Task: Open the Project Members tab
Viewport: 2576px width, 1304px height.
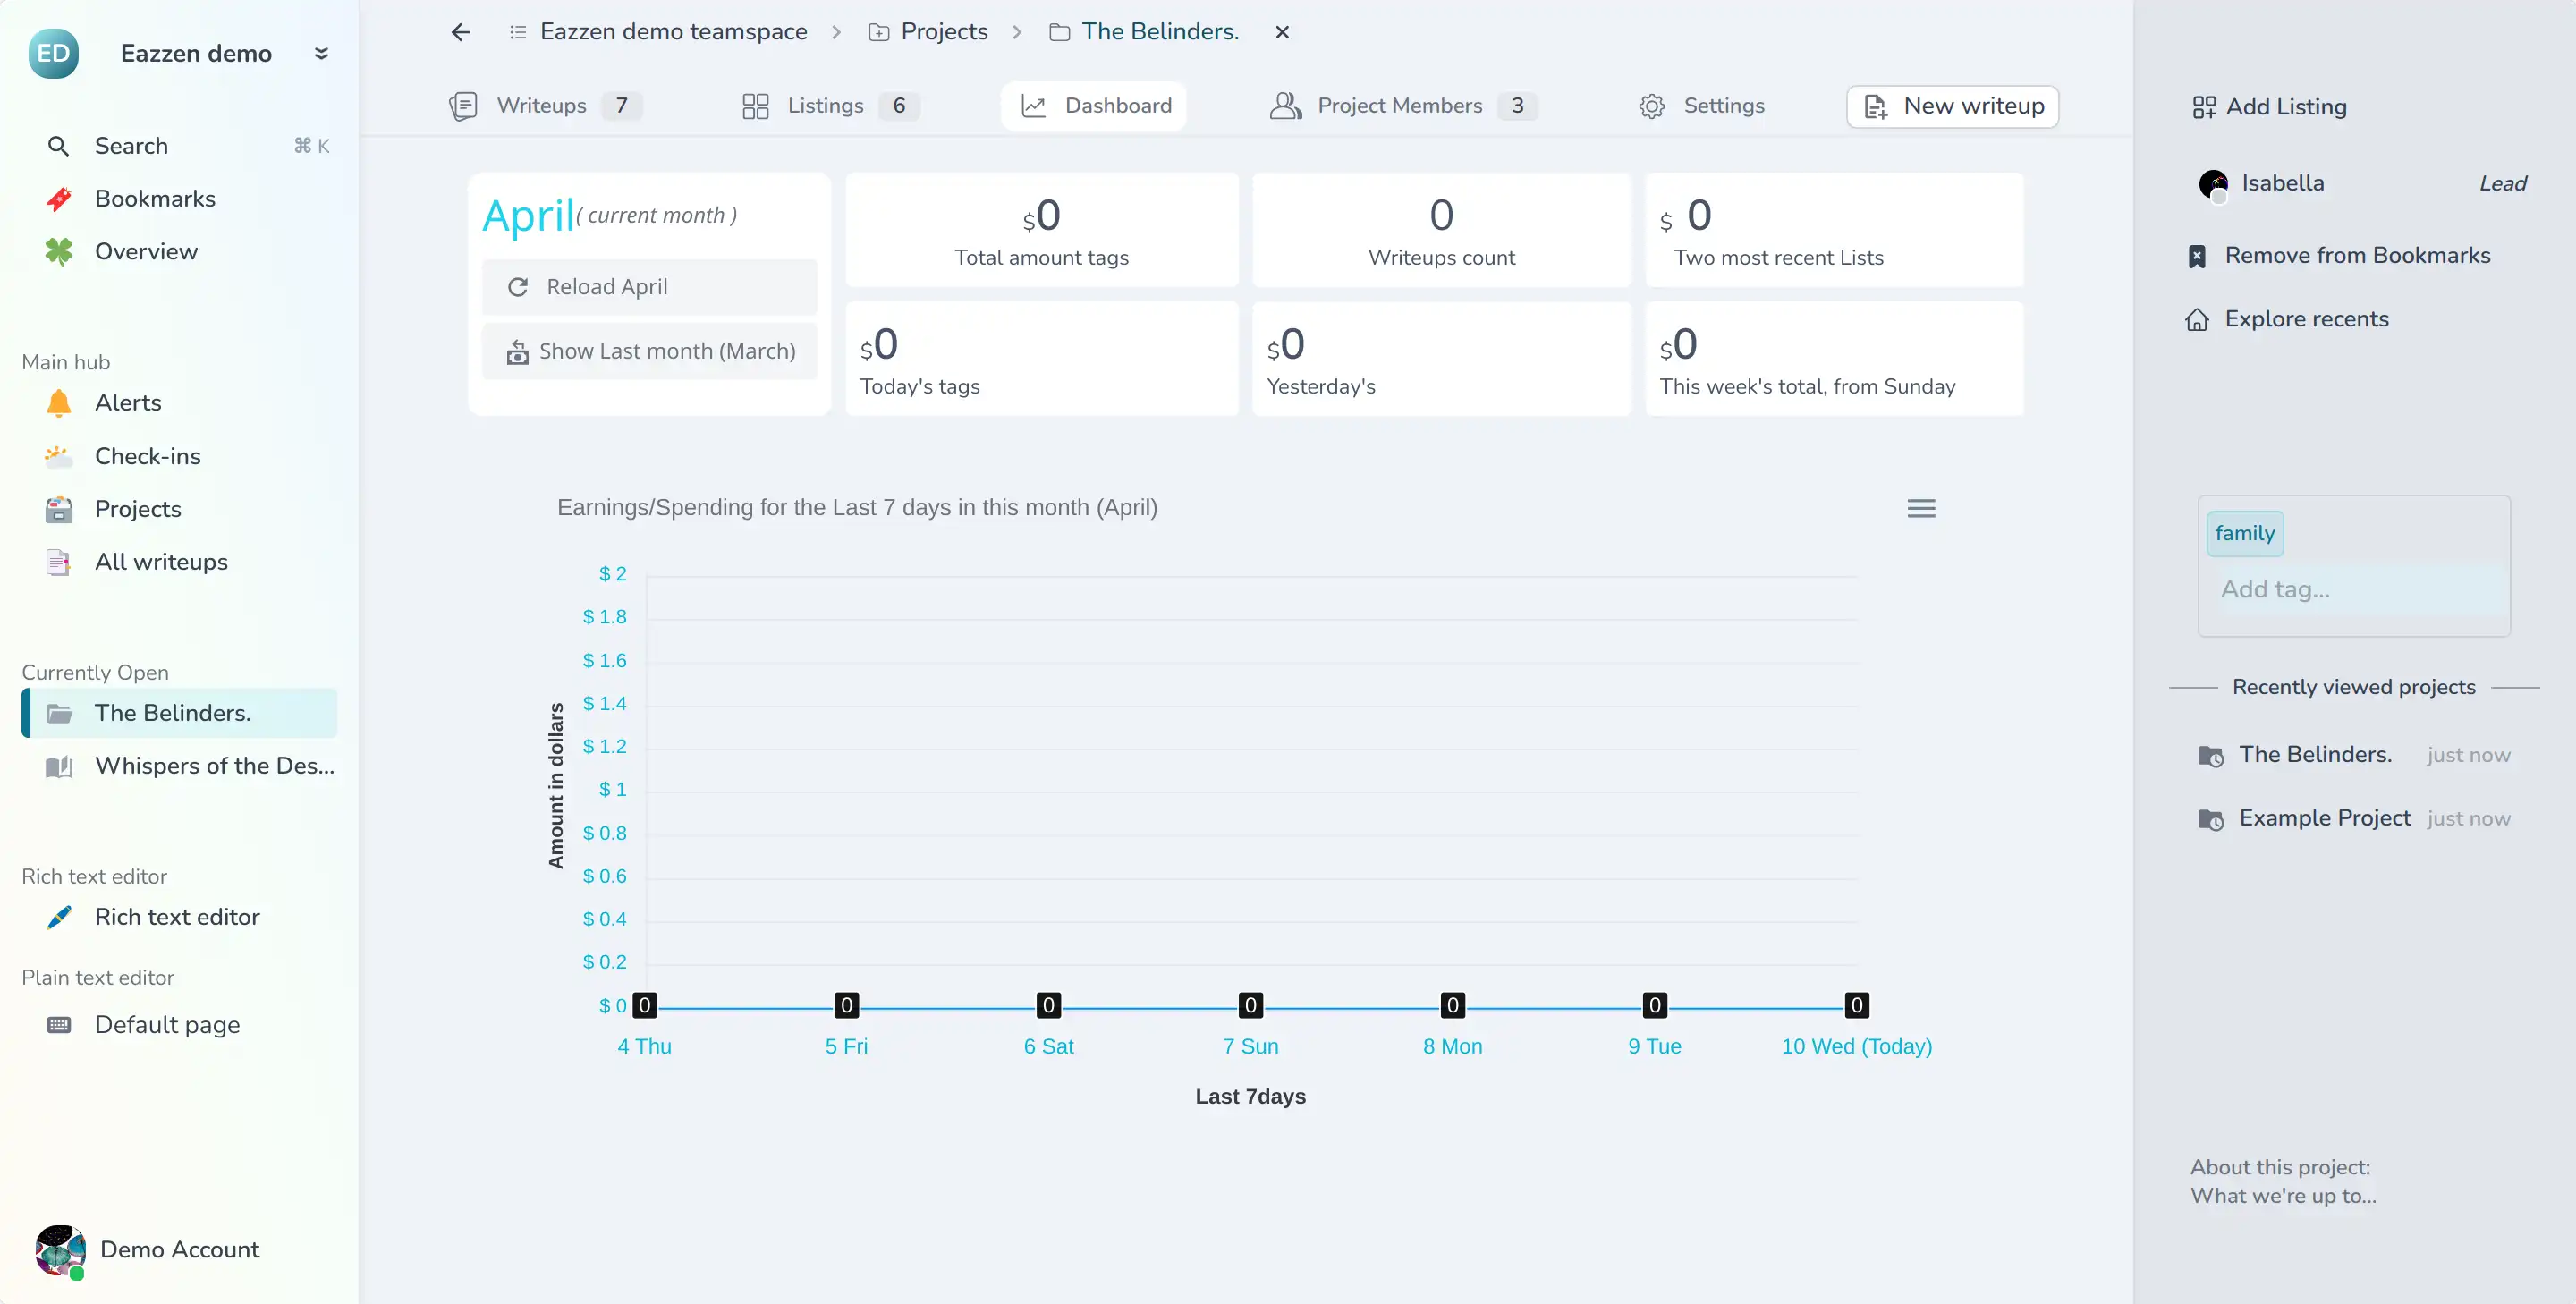Action: tap(1398, 106)
